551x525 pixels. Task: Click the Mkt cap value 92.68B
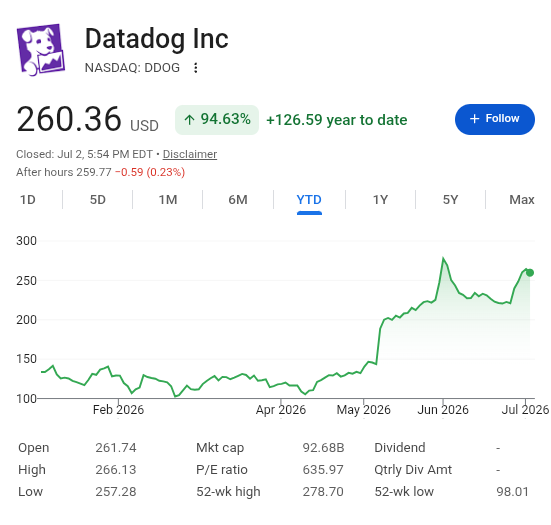(x=323, y=448)
